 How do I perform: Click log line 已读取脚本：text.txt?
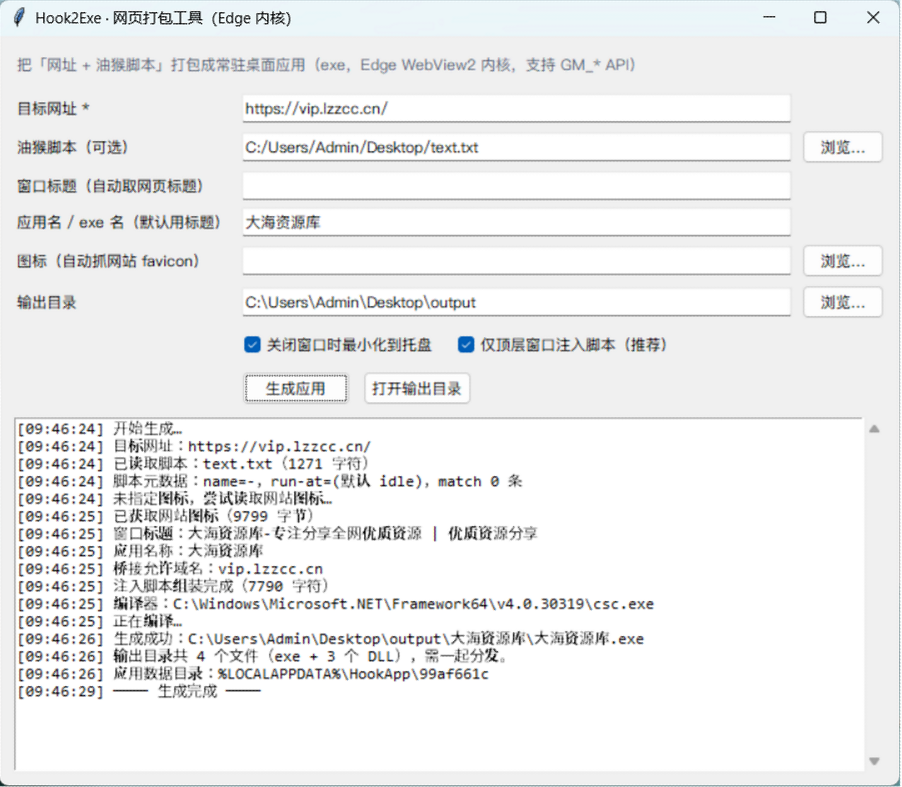coord(193,464)
